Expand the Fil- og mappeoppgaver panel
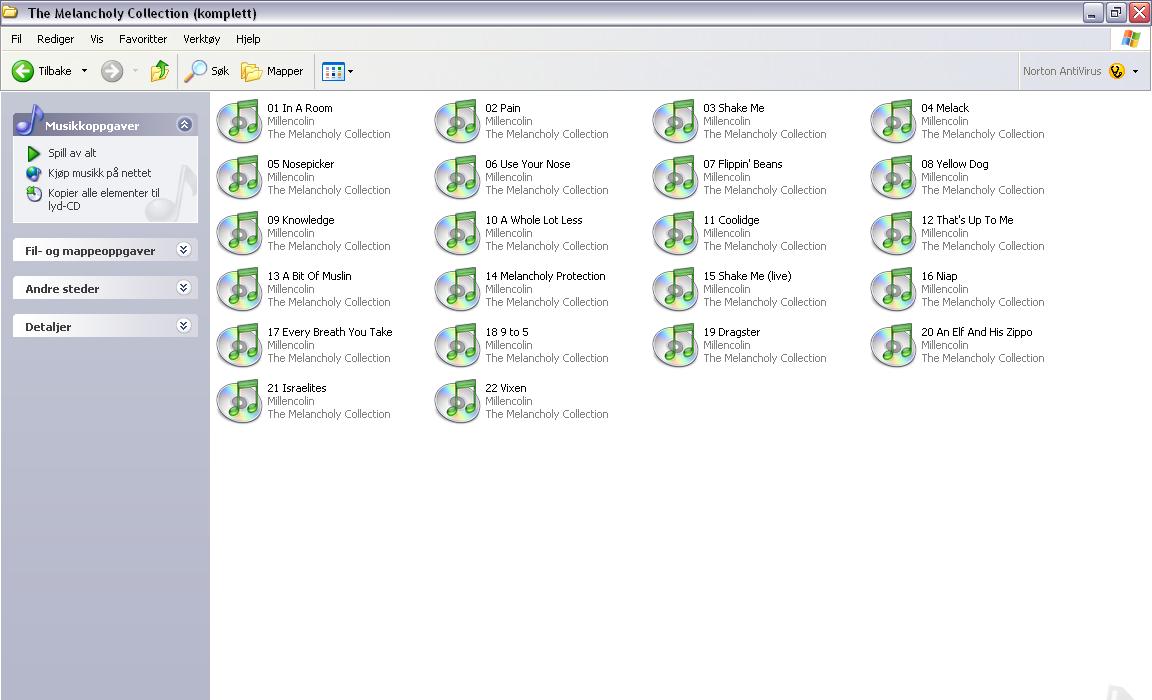This screenshot has width=1152, height=700. click(184, 250)
